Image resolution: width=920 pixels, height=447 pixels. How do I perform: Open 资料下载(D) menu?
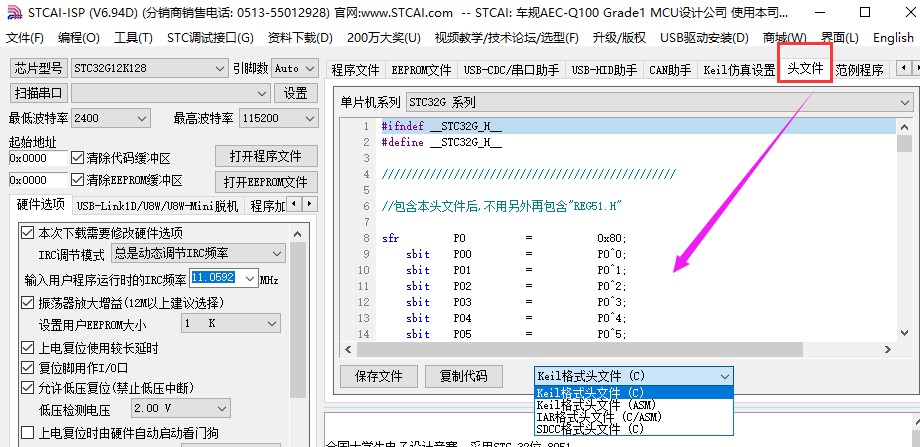pos(300,38)
